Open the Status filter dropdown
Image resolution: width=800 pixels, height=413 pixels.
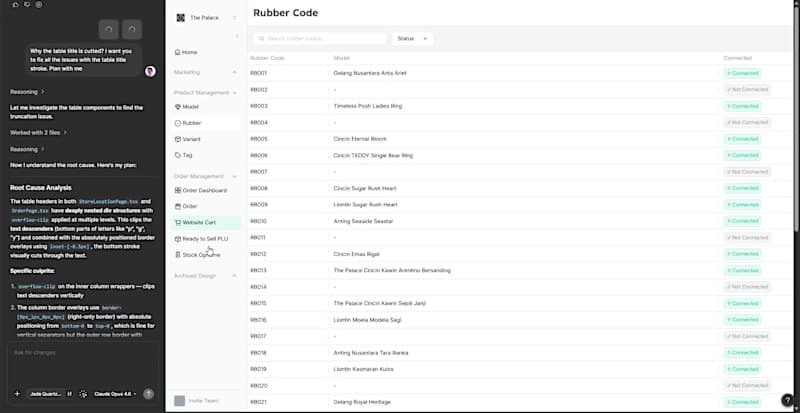(x=413, y=39)
